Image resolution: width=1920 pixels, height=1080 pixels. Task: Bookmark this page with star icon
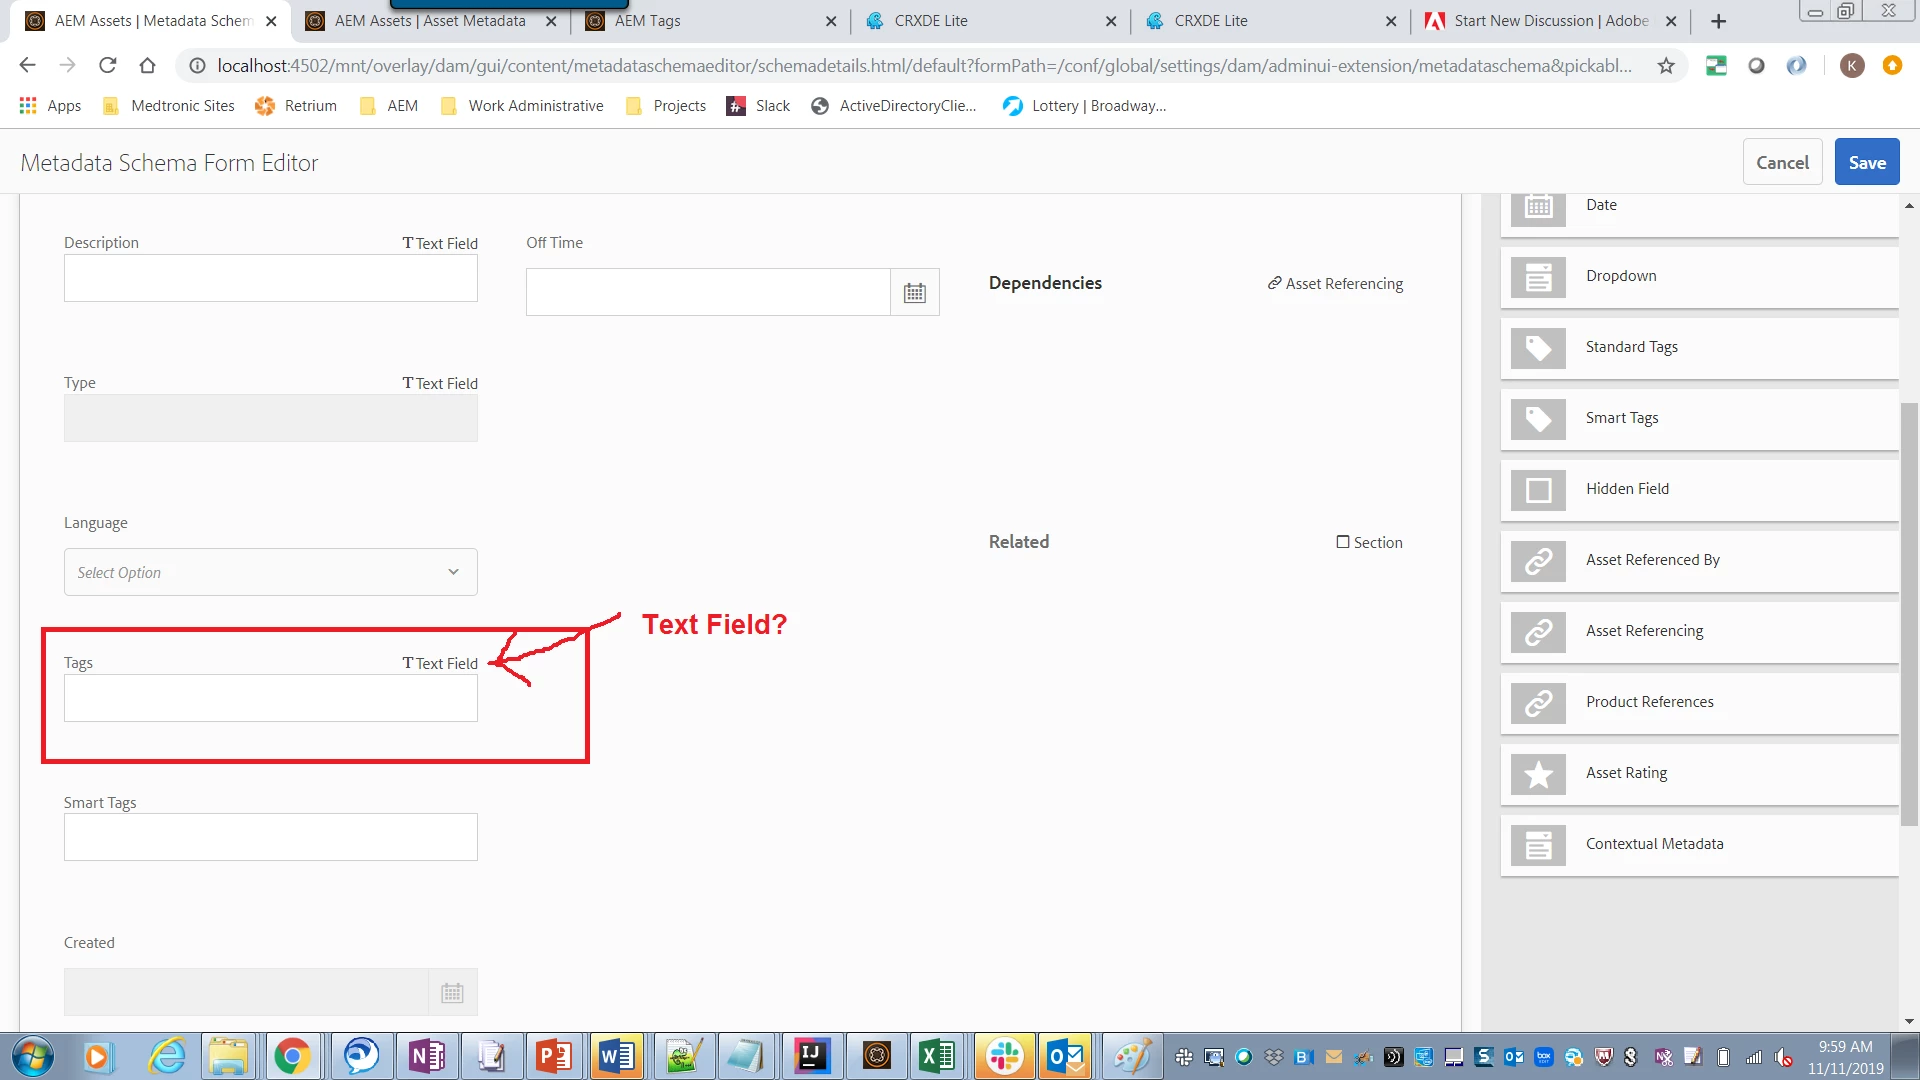(x=1666, y=66)
